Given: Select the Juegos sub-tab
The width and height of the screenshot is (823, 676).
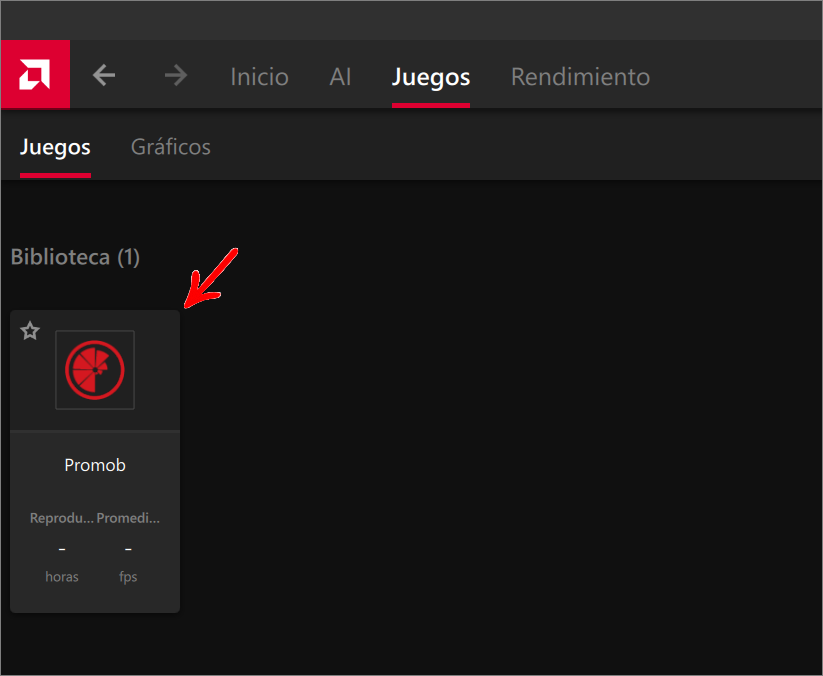Looking at the screenshot, I should click(55, 147).
